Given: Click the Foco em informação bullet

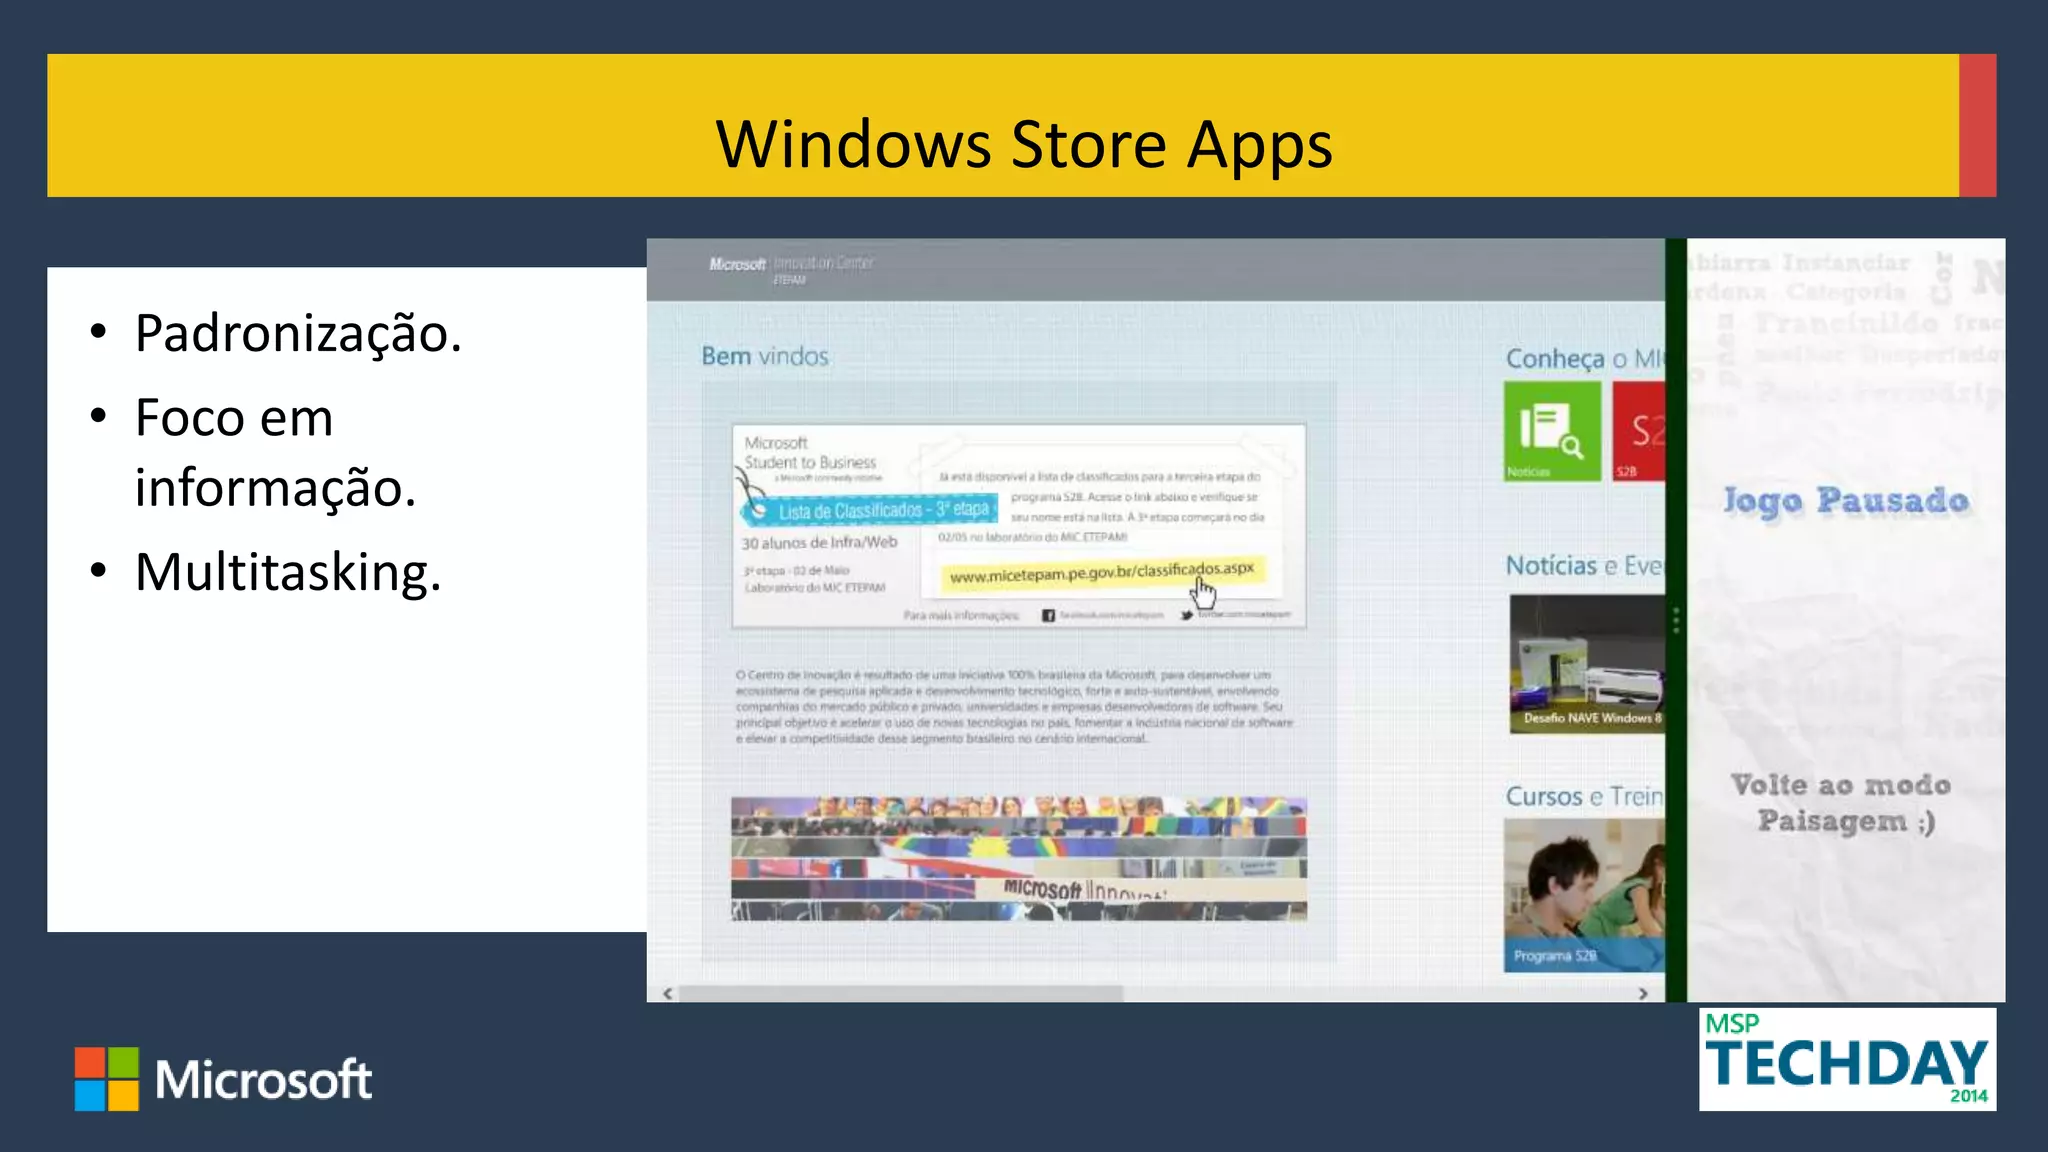Looking at the screenshot, I should [275, 452].
